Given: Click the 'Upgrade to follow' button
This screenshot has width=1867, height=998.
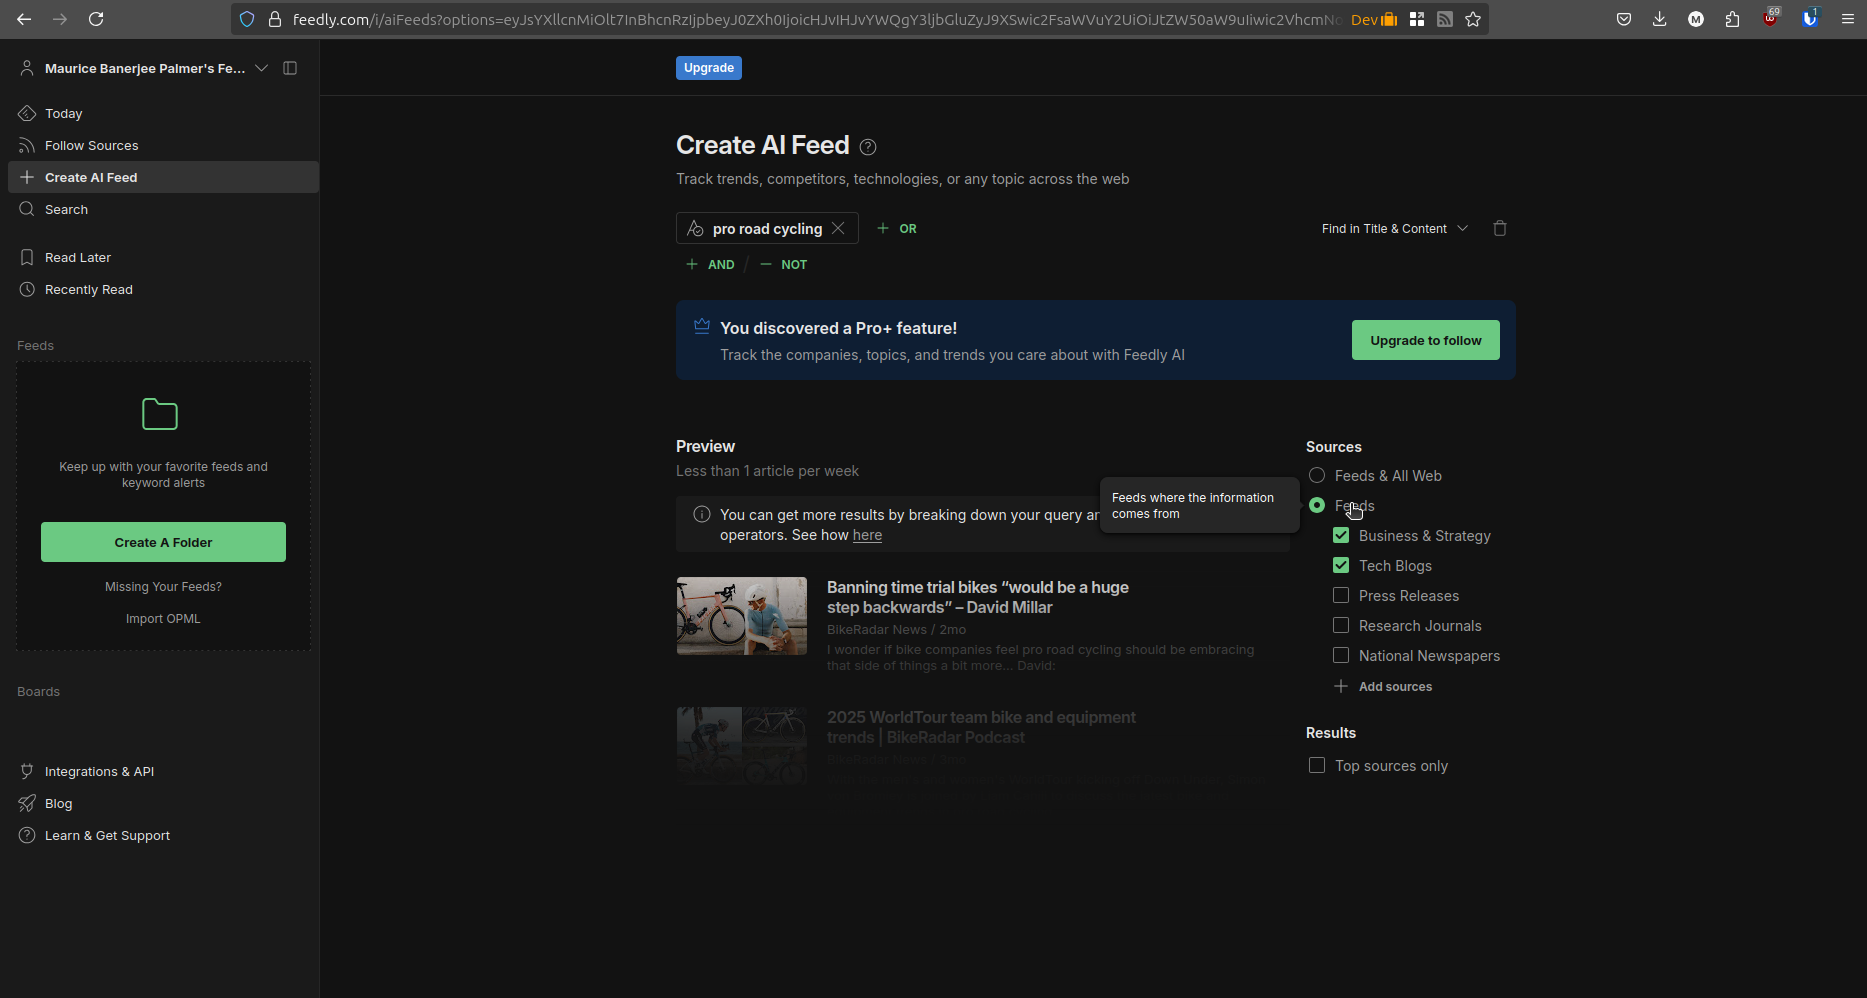Looking at the screenshot, I should (1425, 340).
